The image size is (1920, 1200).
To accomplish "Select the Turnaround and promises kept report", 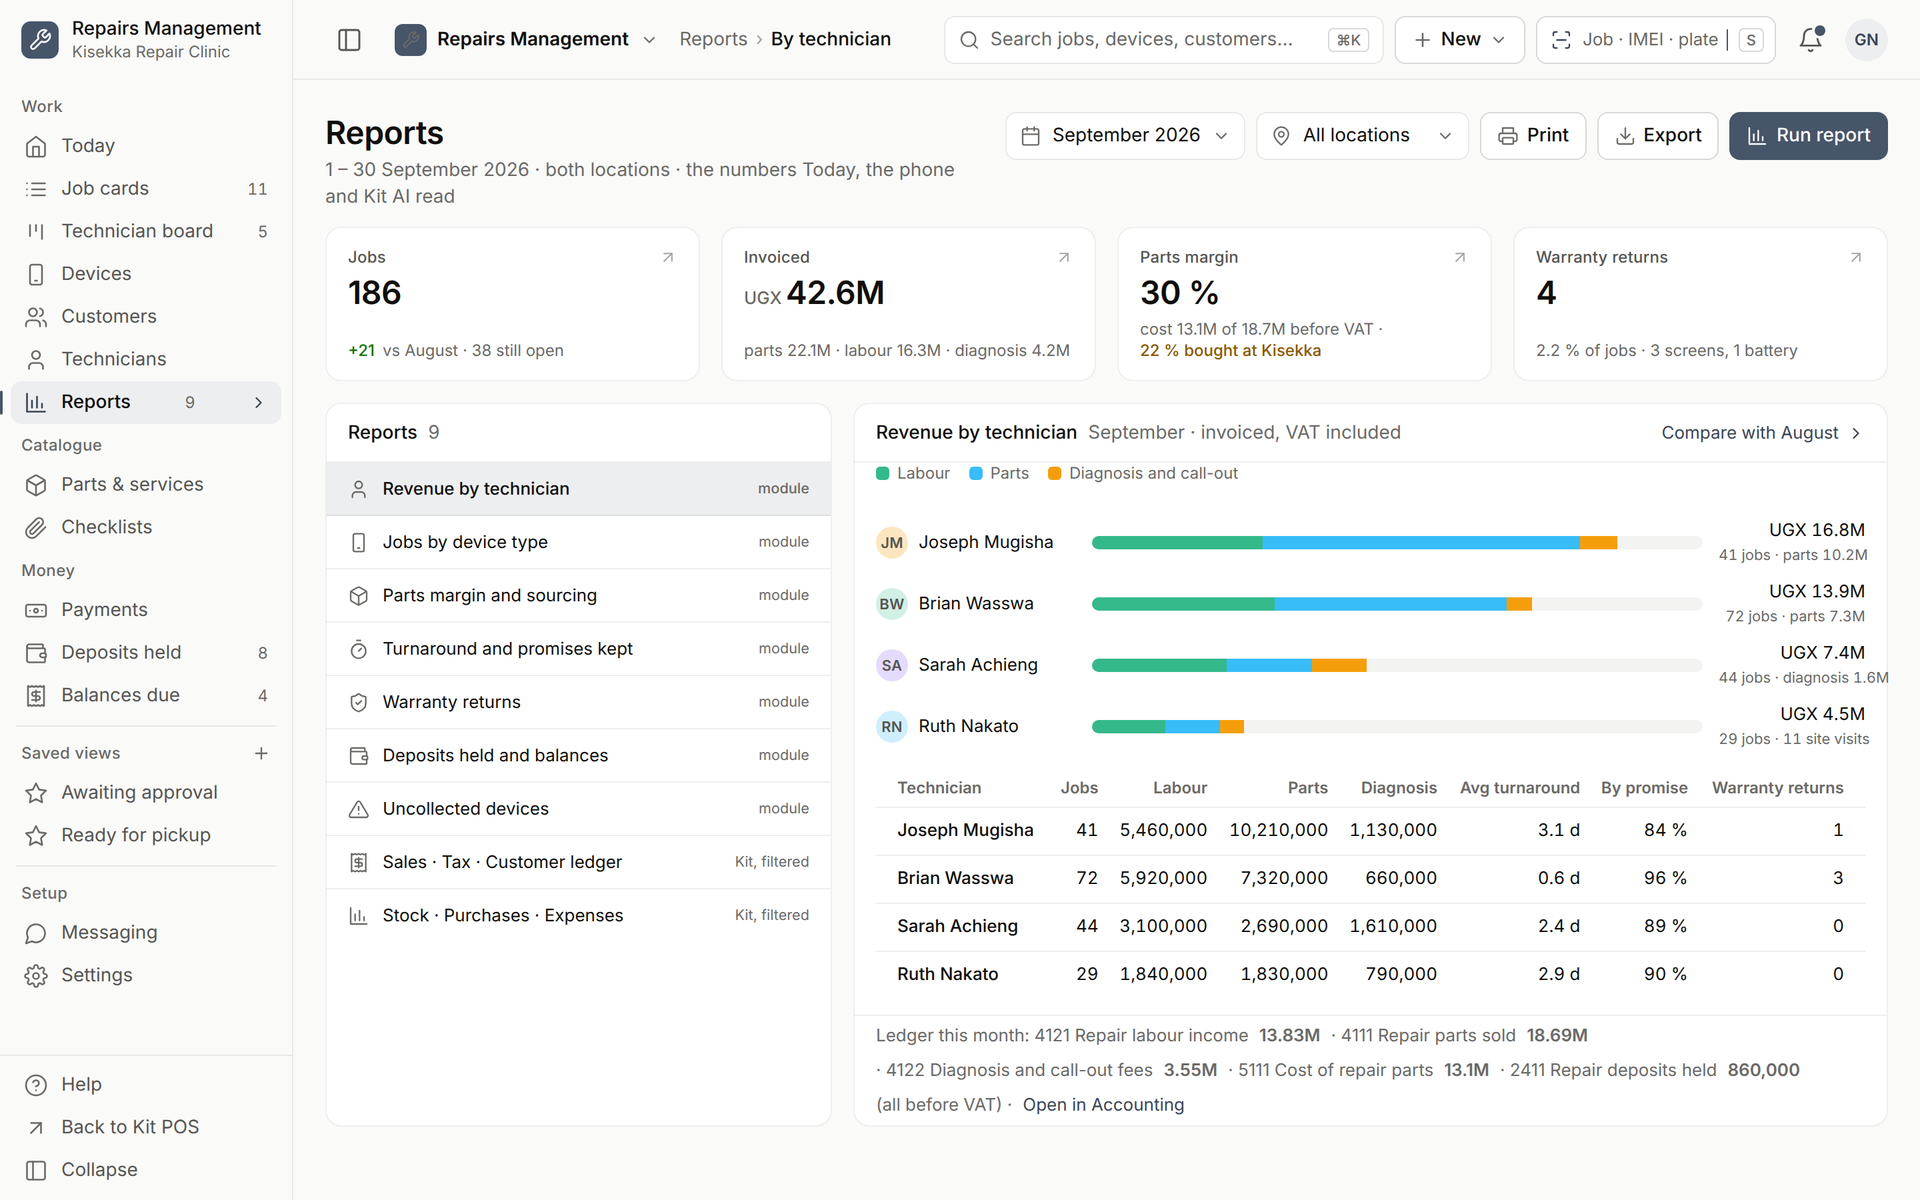I will pyautogui.click(x=578, y=649).
